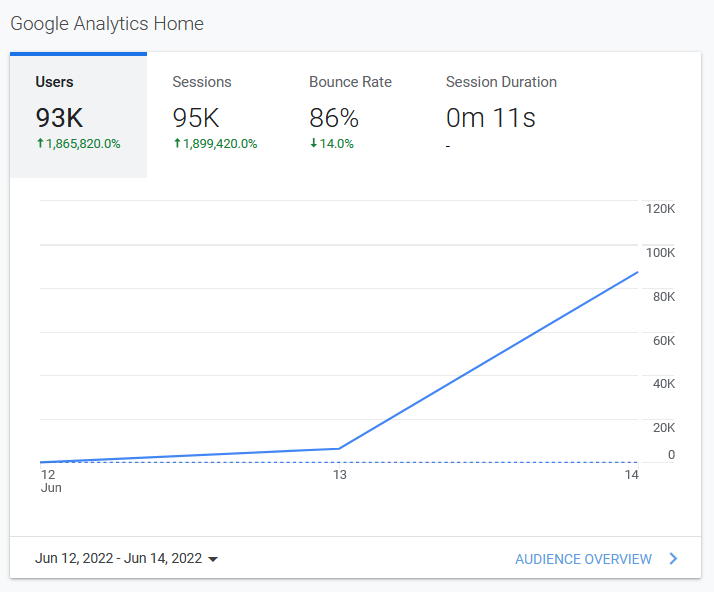Open the AUDIENCE OVERVIEW link
This screenshot has width=714, height=592.
pyautogui.click(x=583, y=559)
